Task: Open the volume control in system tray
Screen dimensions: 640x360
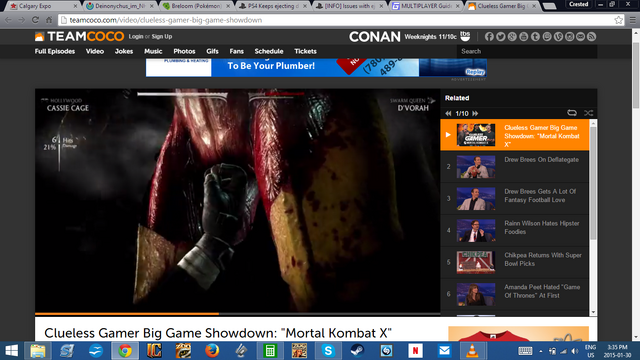Action: pyautogui.click(x=575, y=351)
